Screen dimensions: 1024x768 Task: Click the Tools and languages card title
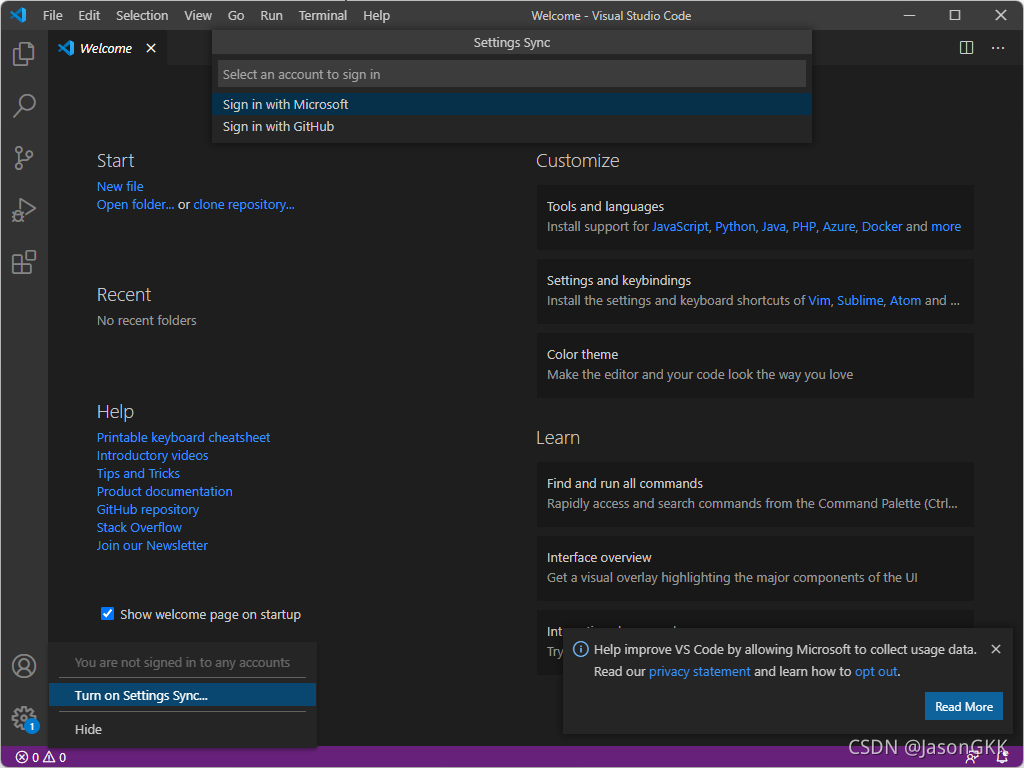(605, 207)
